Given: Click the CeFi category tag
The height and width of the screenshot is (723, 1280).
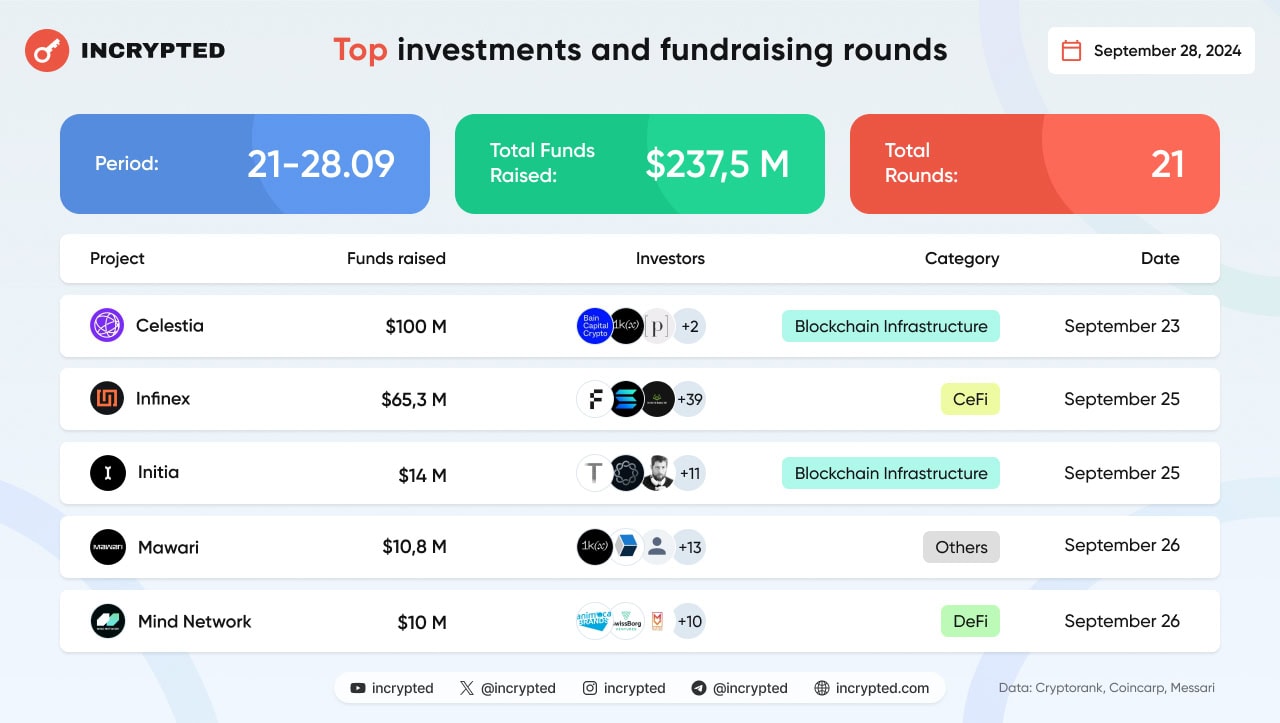Looking at the screenshot, I should tap(970, 399).
